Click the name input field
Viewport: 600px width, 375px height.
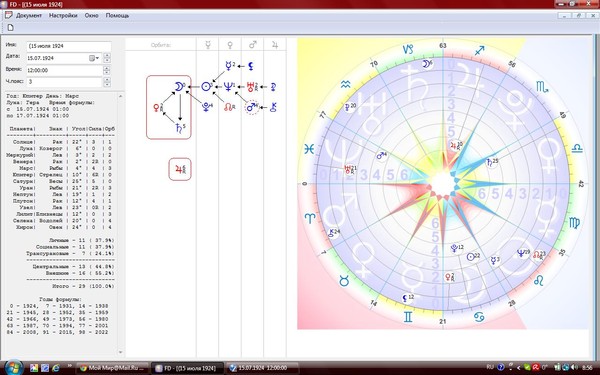[69, 46]
